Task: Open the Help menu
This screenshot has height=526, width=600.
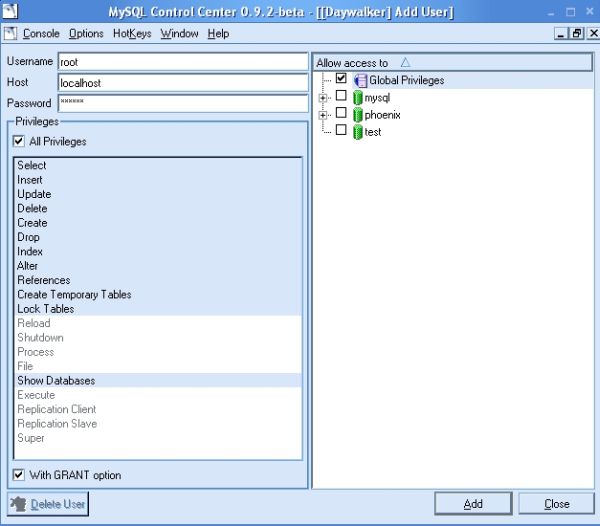Action: click(218, 34)
